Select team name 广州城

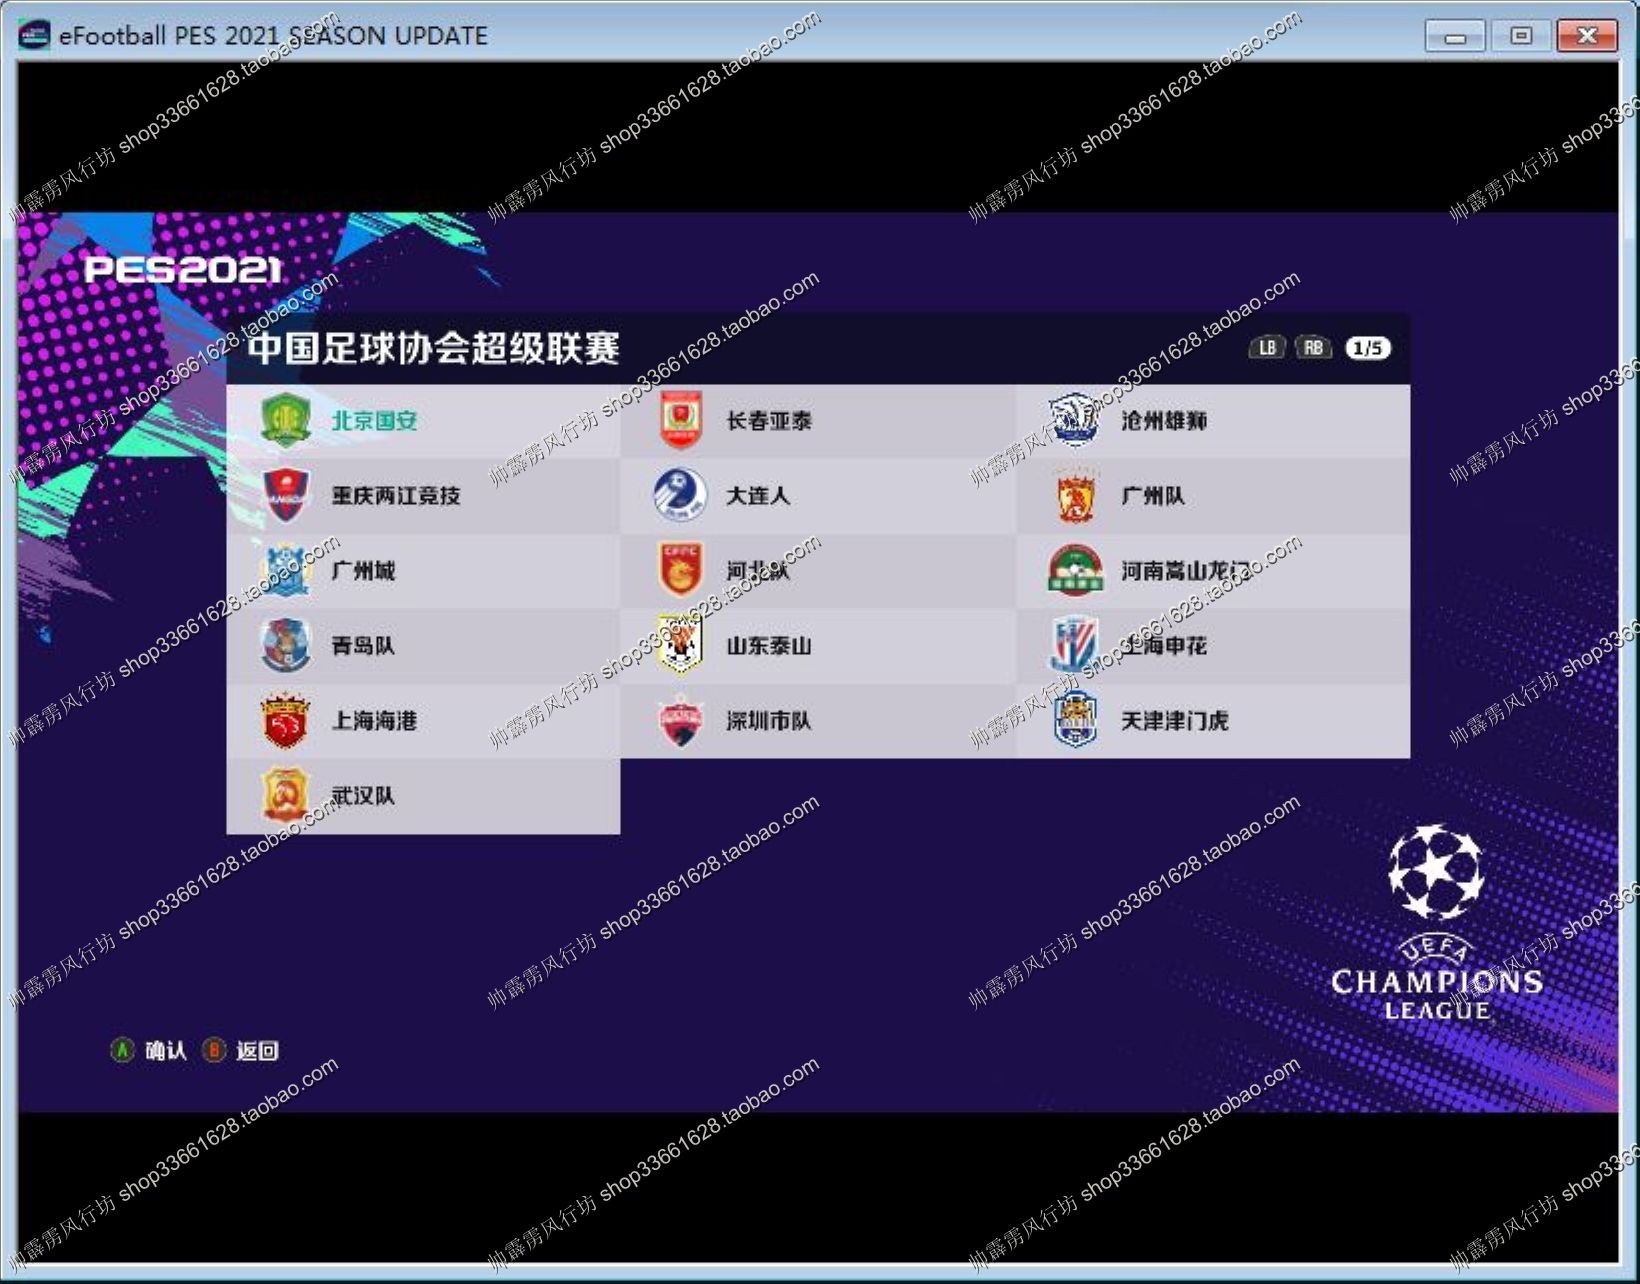(x=363, y=571)
